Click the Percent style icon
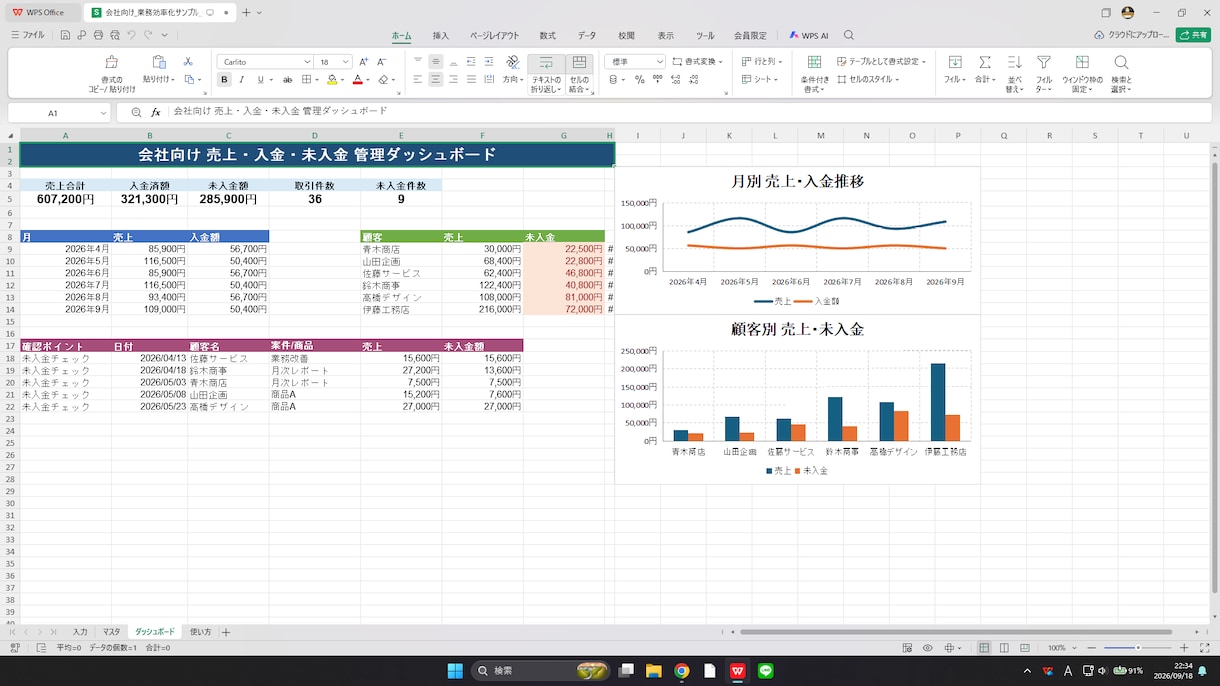This screenshot has width=1220, height=686. coord(640,80)
